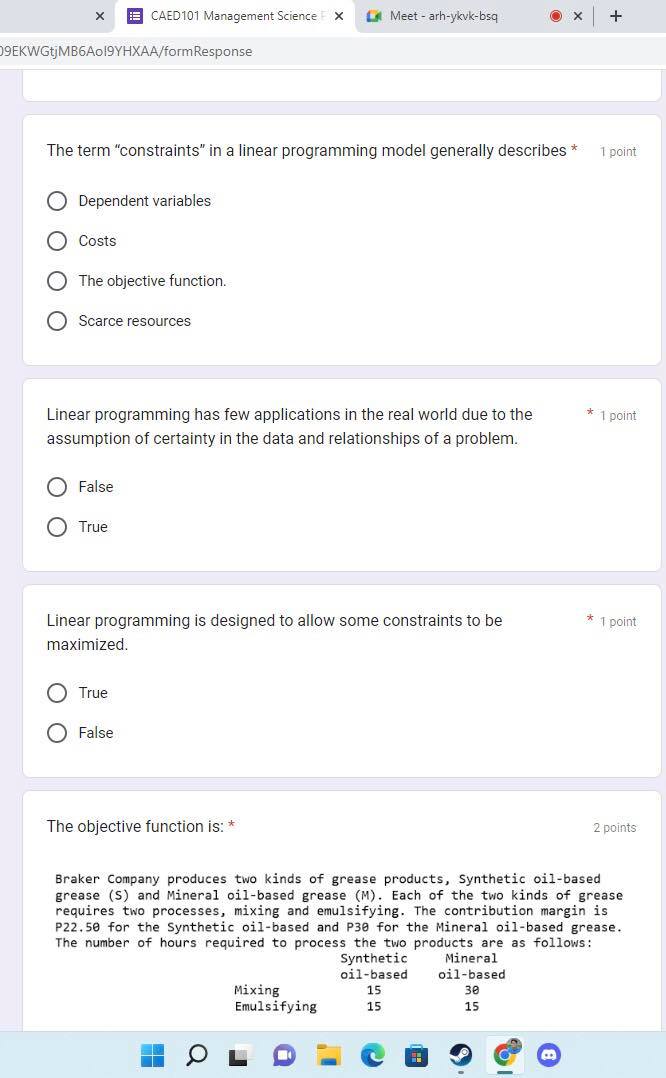Open the Chat app on the taskbar

click(284, 1055)
